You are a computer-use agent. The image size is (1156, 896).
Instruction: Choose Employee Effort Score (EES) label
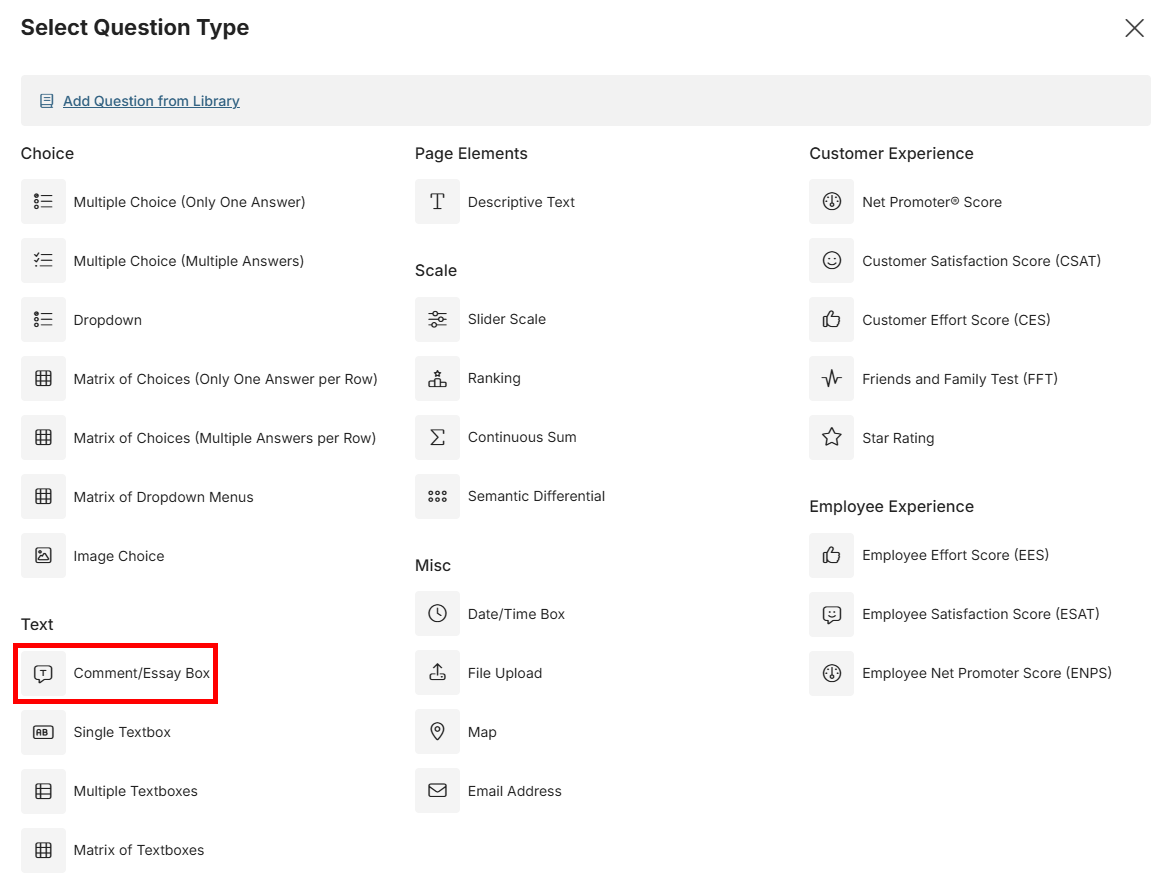tap(955, 555)
